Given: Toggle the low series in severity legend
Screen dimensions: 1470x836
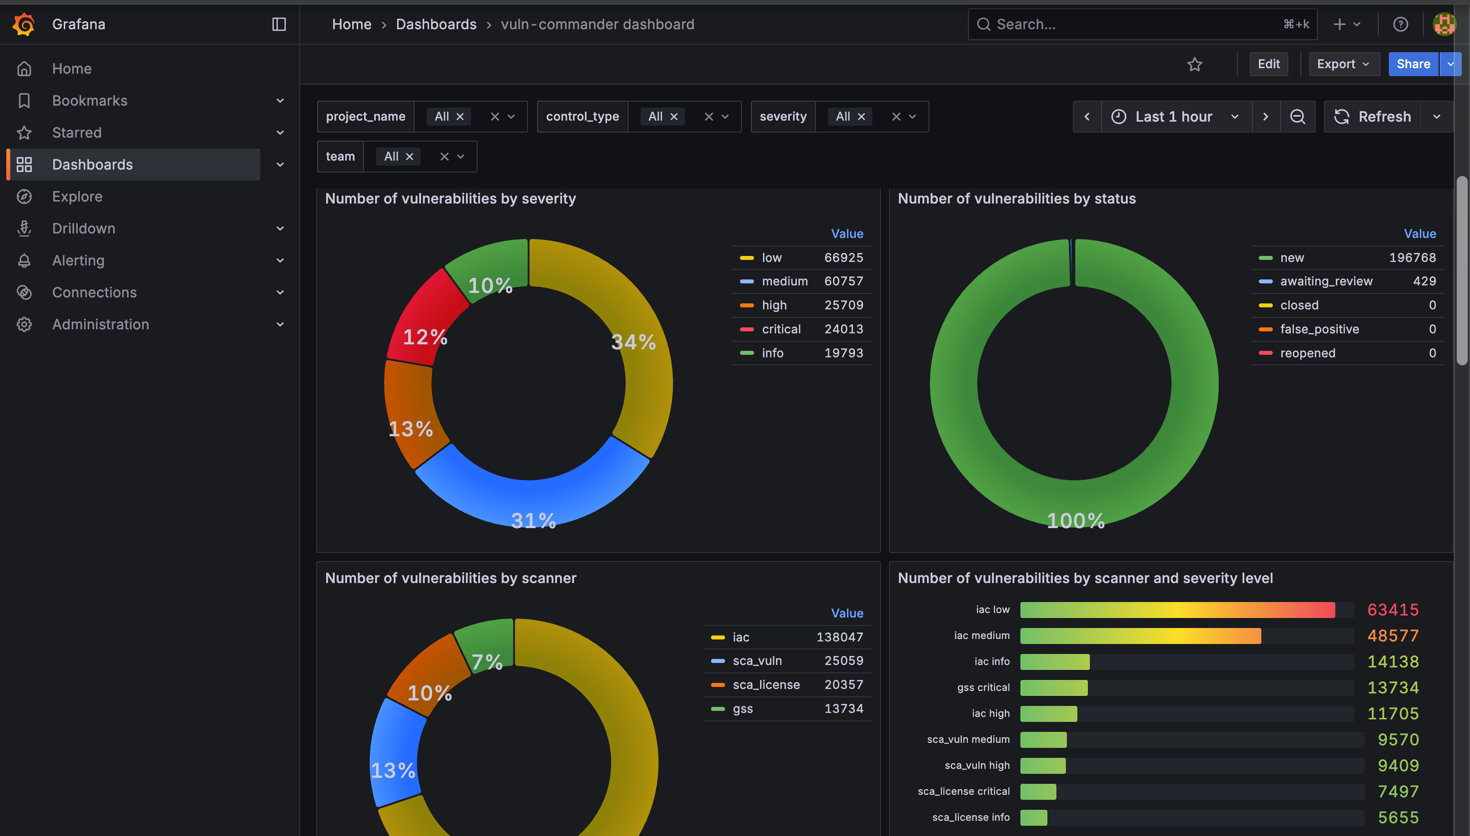Looking at the screenshot, I should pyautogui.click(x=771, y=258).
